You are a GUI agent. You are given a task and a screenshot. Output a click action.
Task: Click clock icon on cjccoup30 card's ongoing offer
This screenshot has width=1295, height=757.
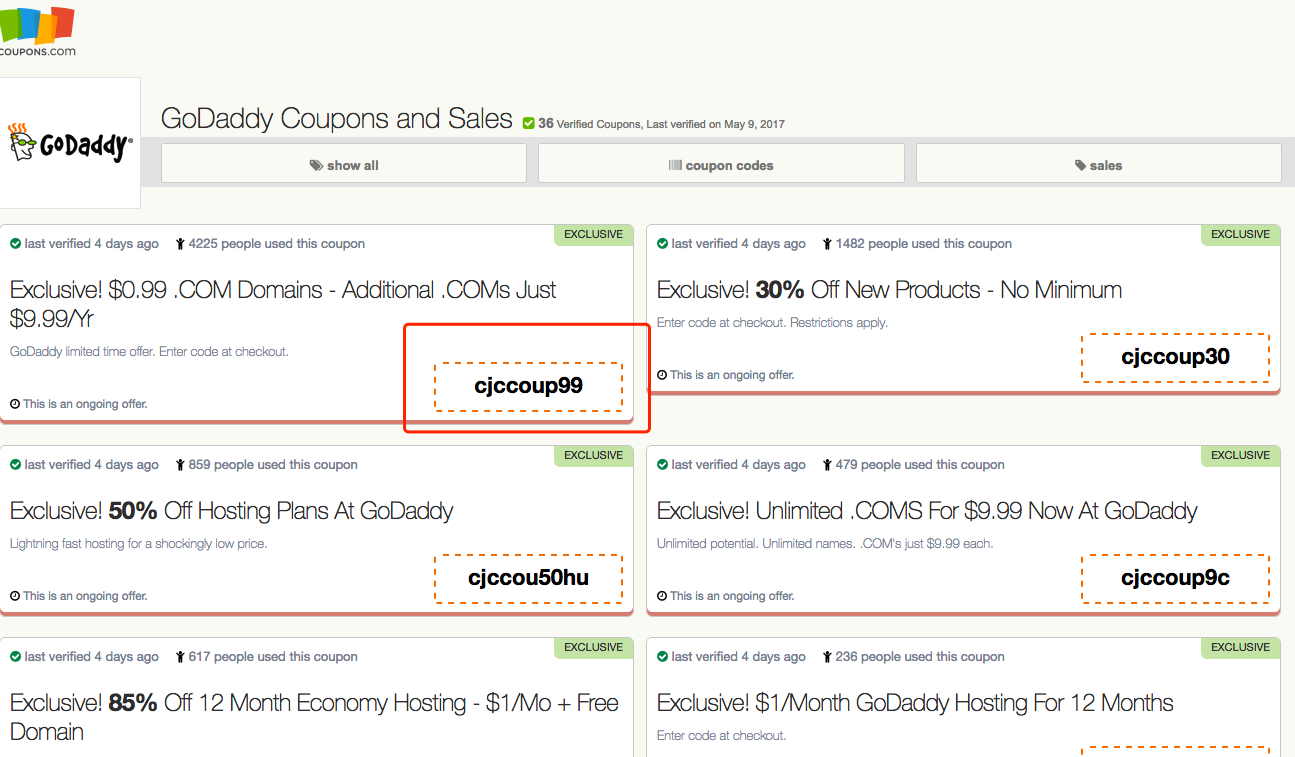point(662,375)
